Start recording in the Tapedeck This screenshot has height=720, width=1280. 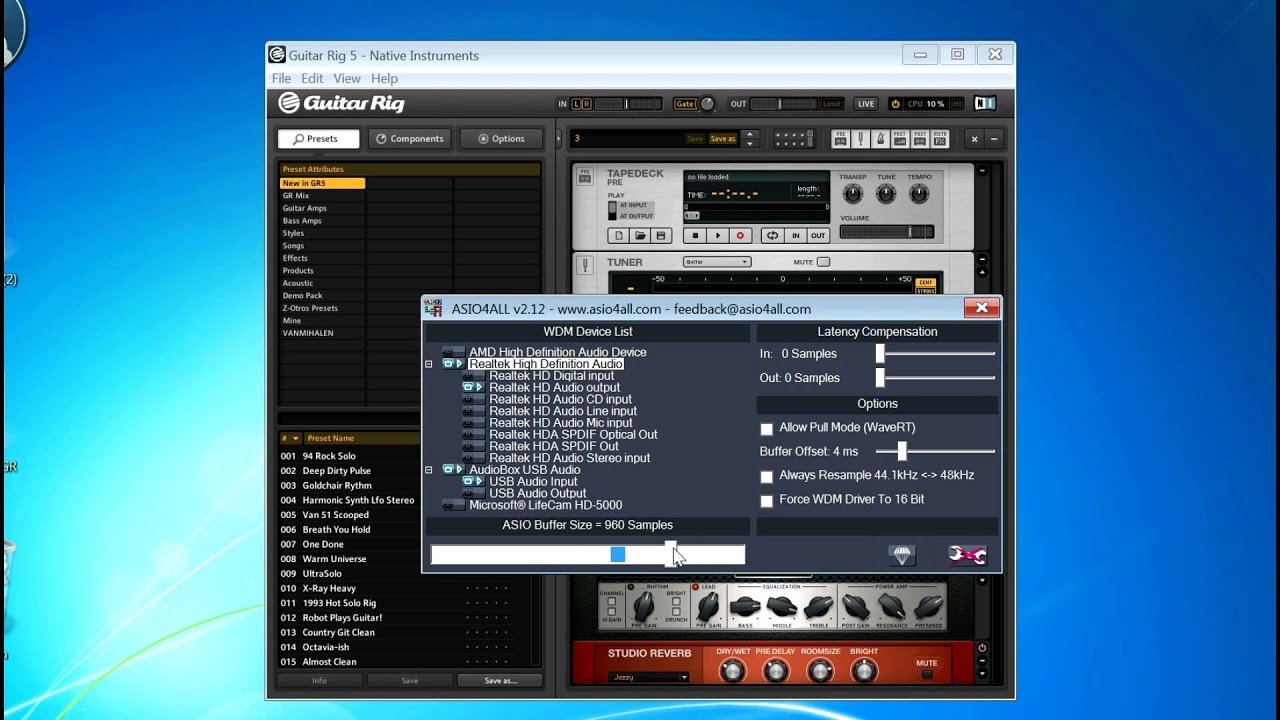[740, 236]
